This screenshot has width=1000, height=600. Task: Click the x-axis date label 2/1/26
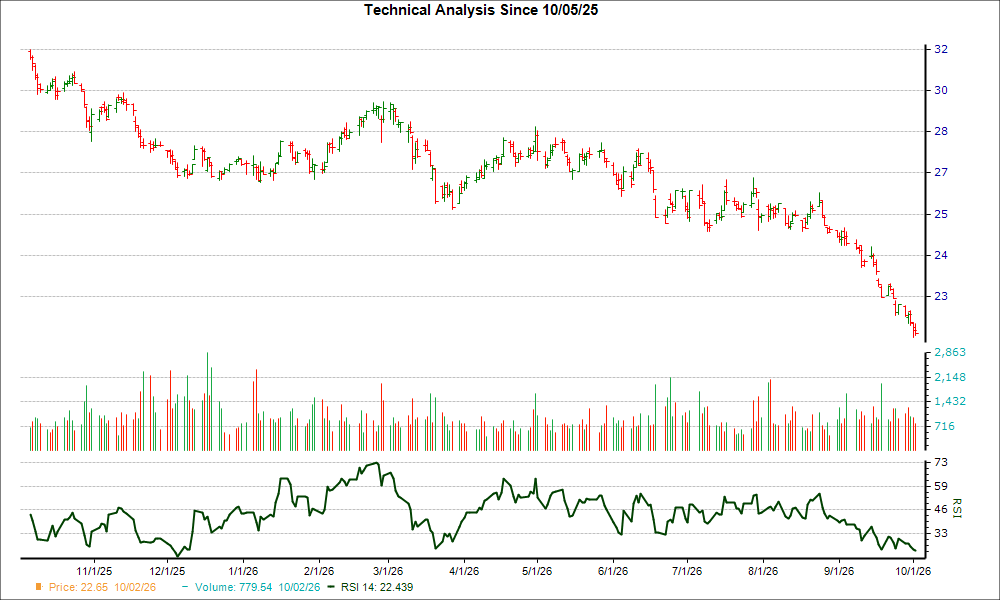tap(319, 571)
